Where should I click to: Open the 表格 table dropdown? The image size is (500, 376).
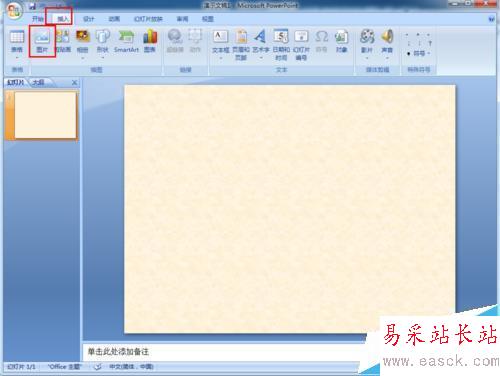tap(17, 45)
